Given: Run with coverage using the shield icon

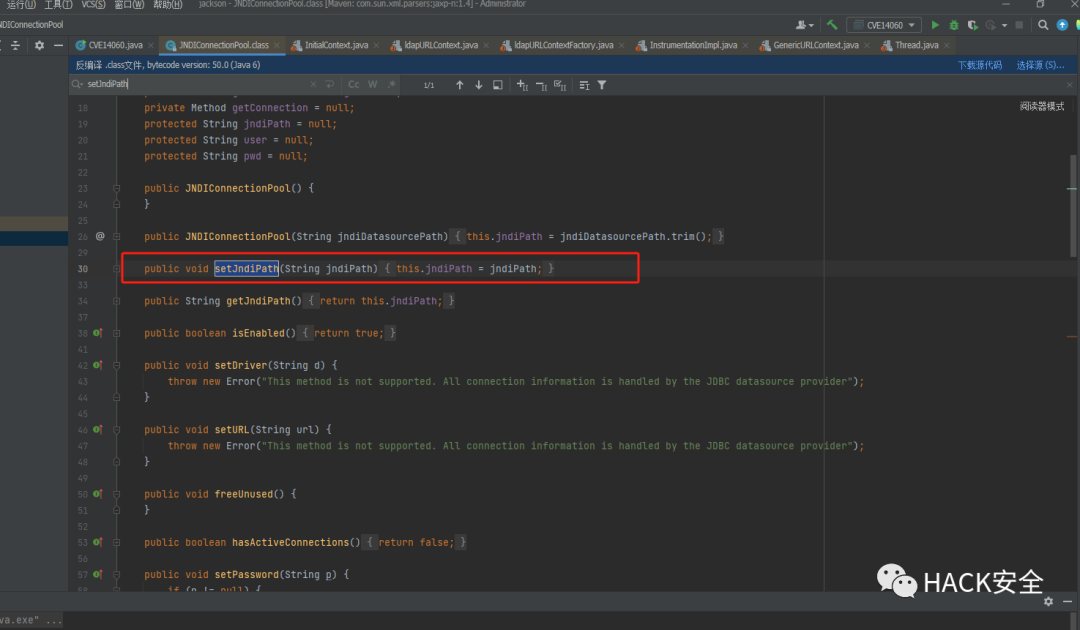Looking at the screenshot, I should pos(973,25).
